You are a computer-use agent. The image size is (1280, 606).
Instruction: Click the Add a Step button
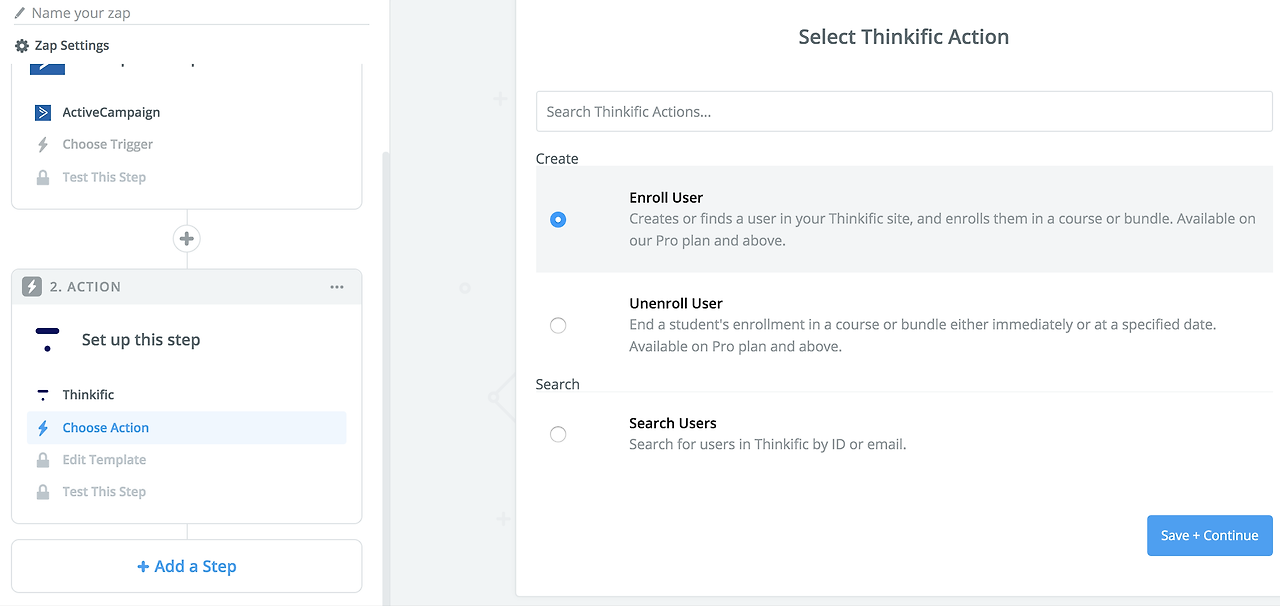[187, 566]
